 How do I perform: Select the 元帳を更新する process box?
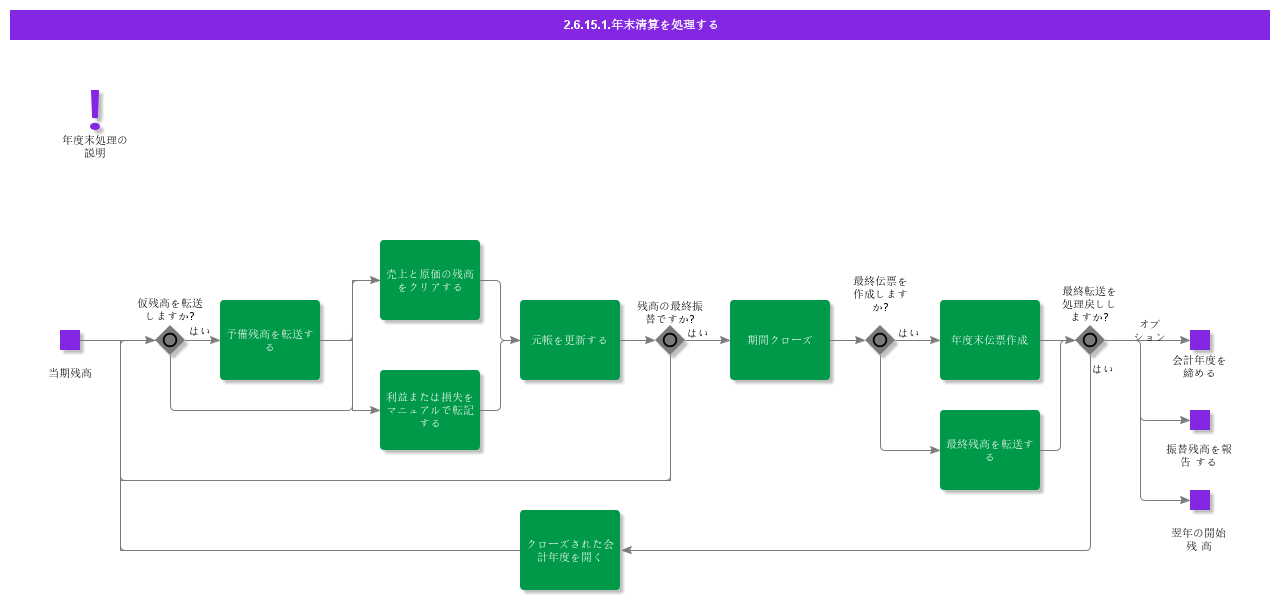tap(570, 340)
